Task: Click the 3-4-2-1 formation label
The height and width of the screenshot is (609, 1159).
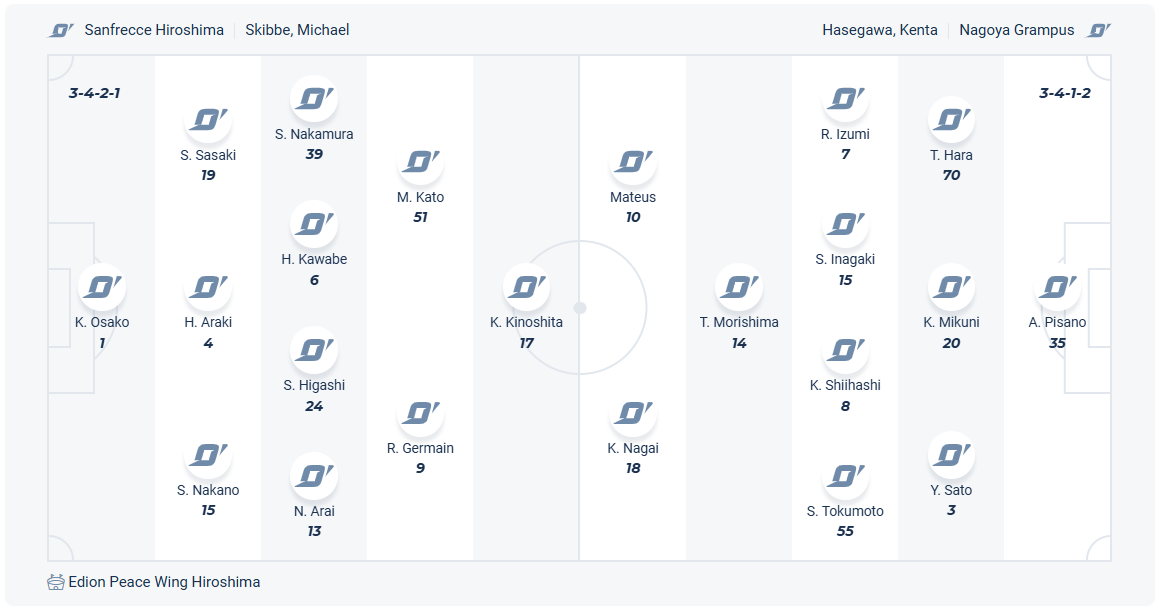Action: click(x=95, y=93)
